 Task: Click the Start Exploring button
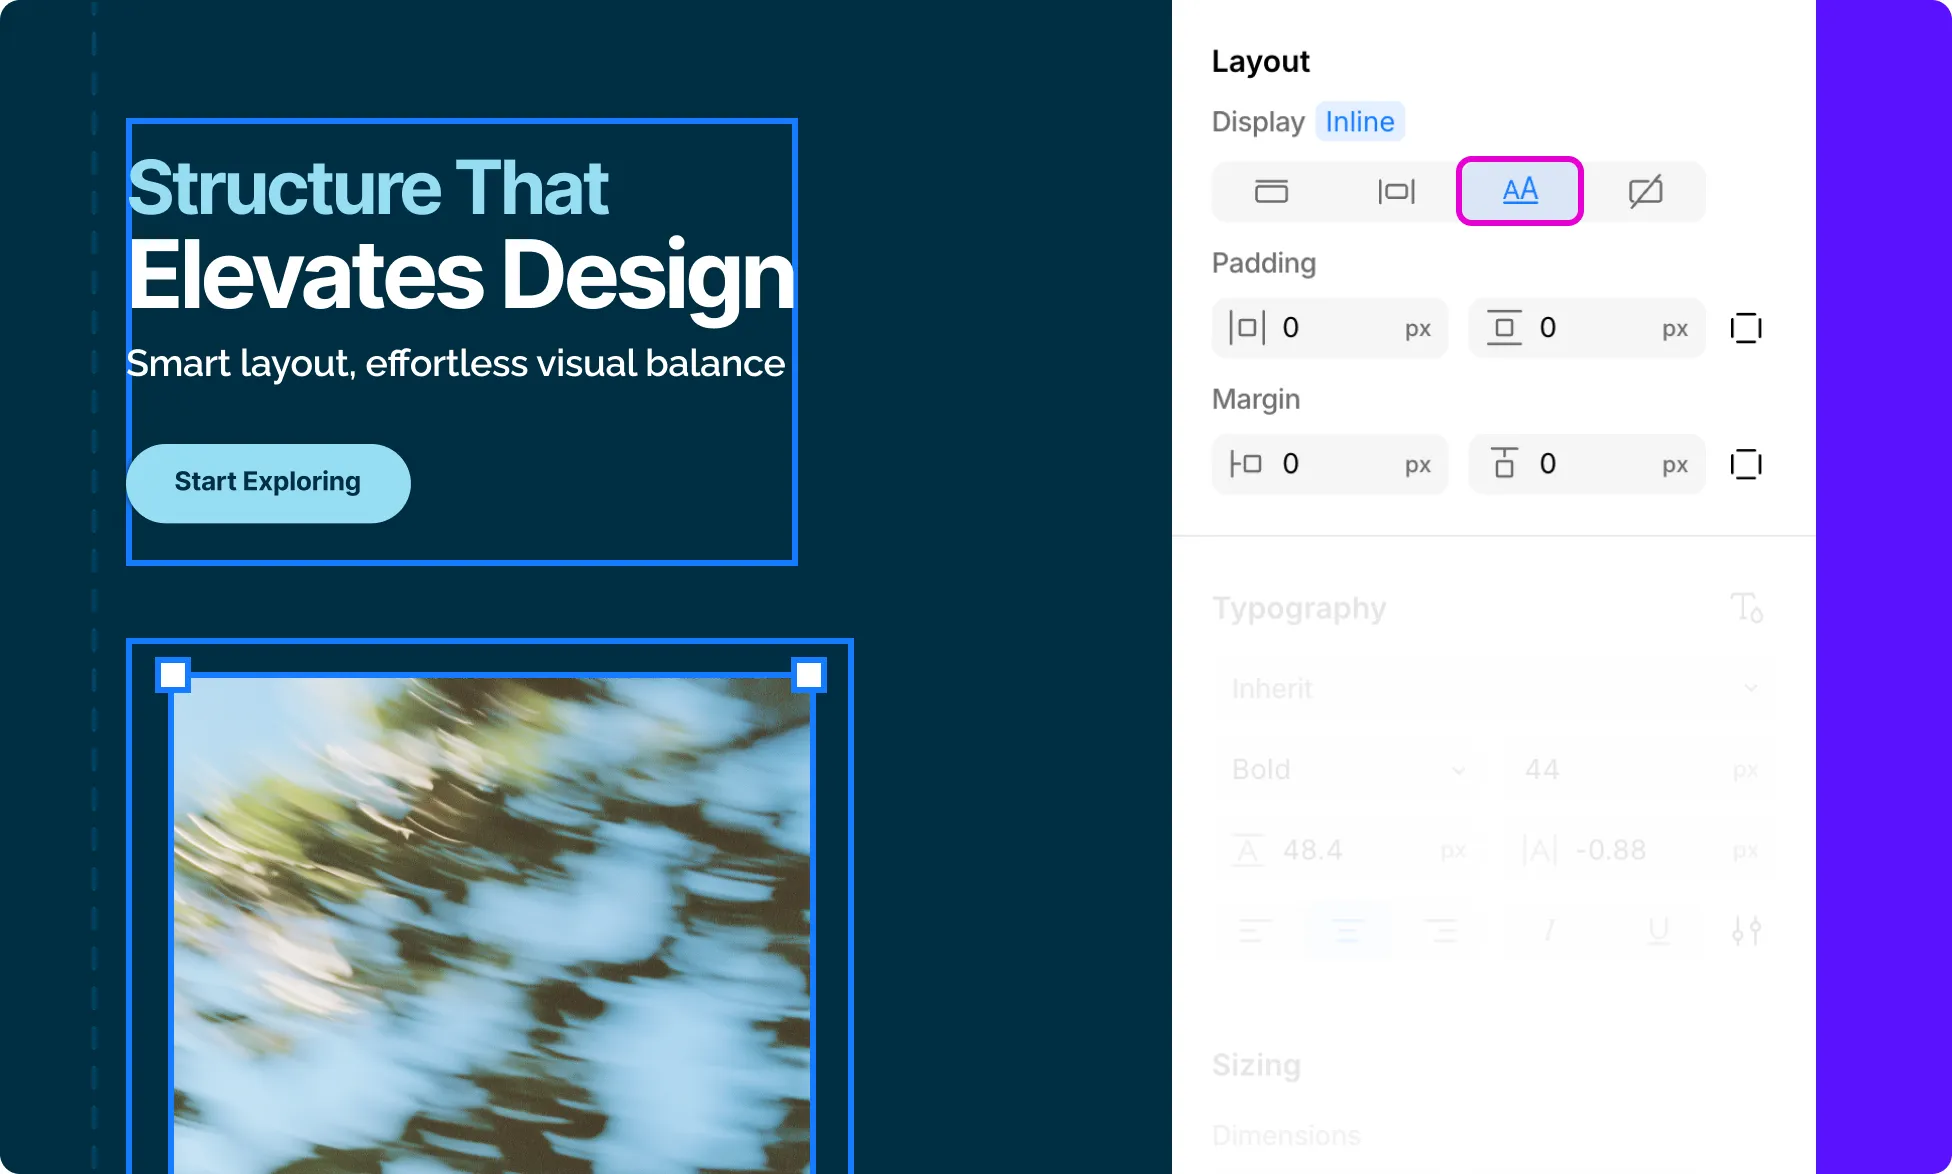268,483
